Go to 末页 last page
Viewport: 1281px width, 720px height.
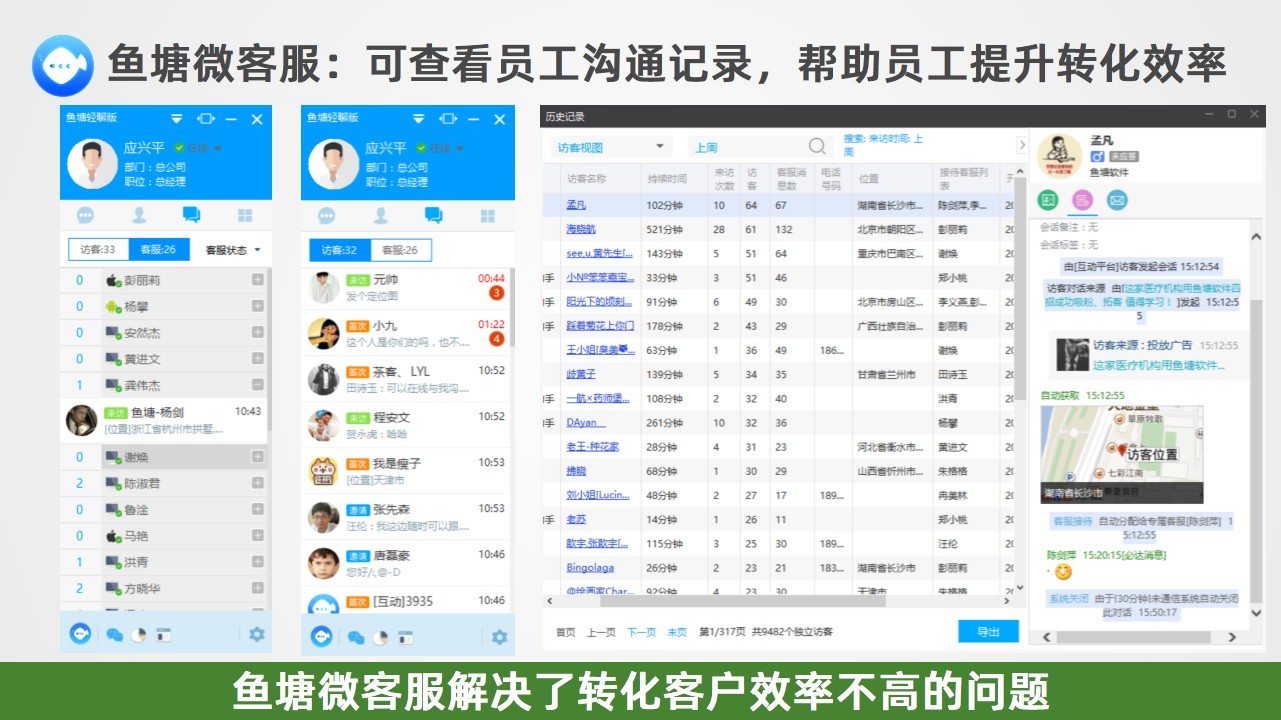point(677,632)
